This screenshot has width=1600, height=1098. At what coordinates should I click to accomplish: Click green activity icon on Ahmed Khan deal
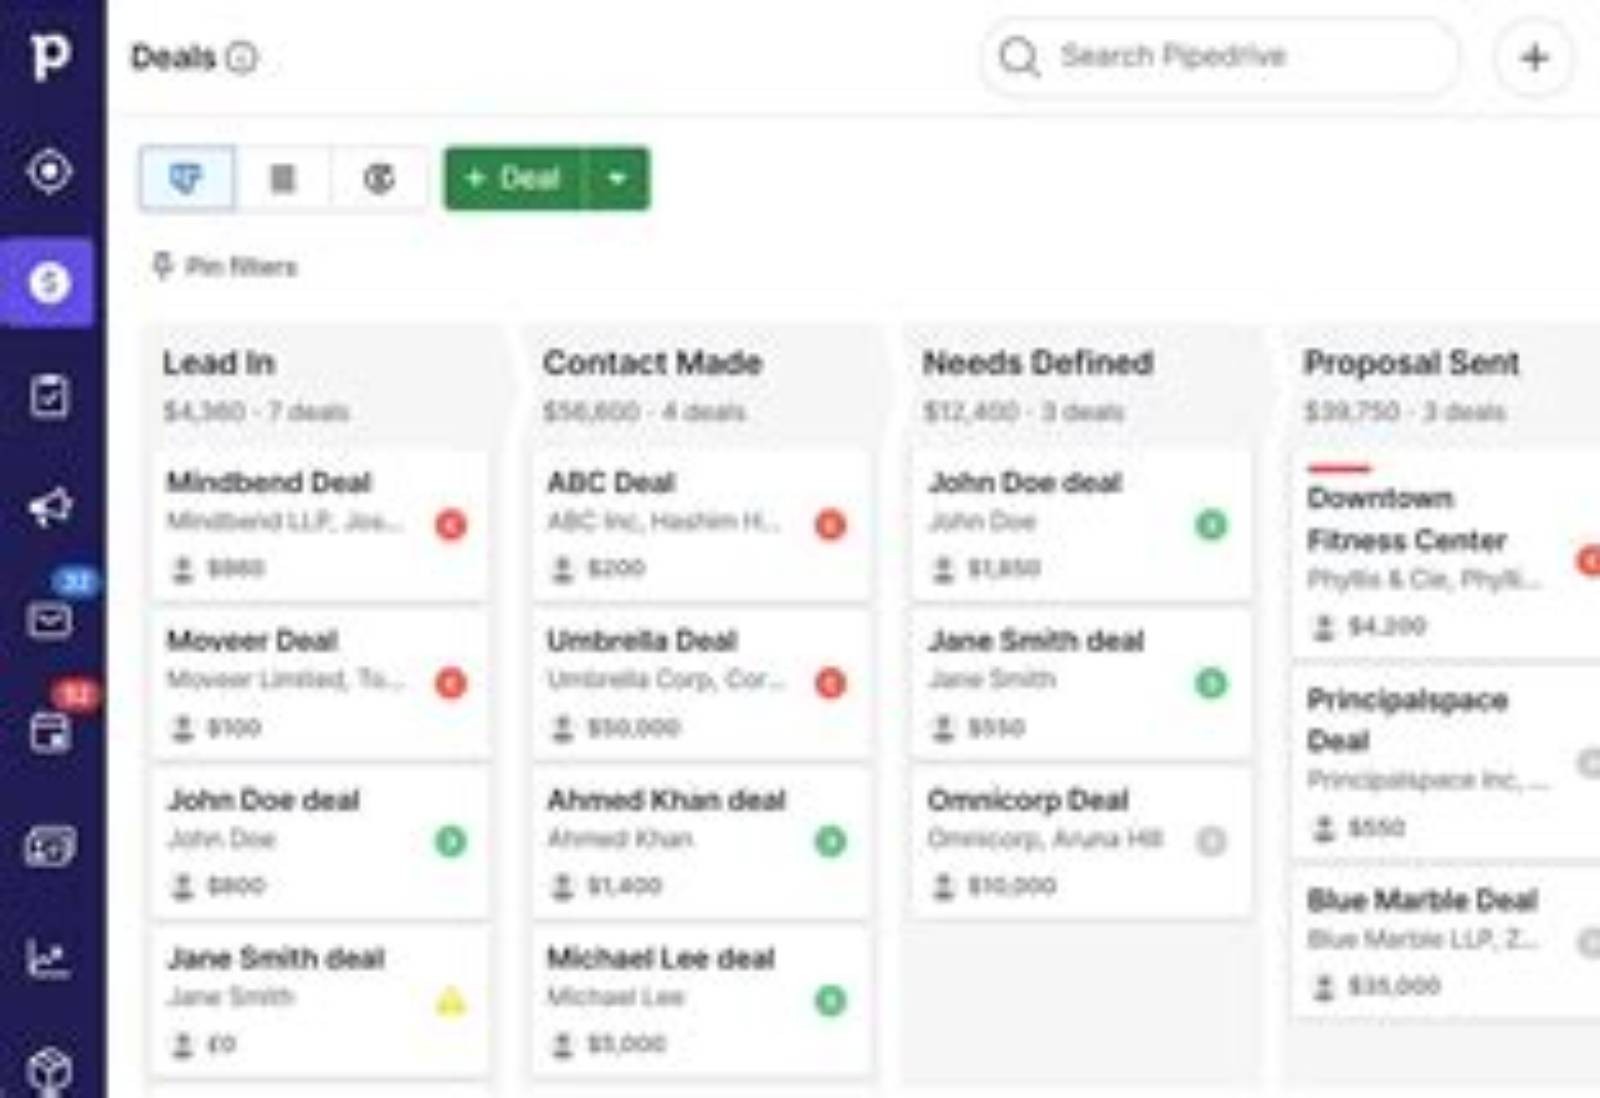[x=831, y=841]
